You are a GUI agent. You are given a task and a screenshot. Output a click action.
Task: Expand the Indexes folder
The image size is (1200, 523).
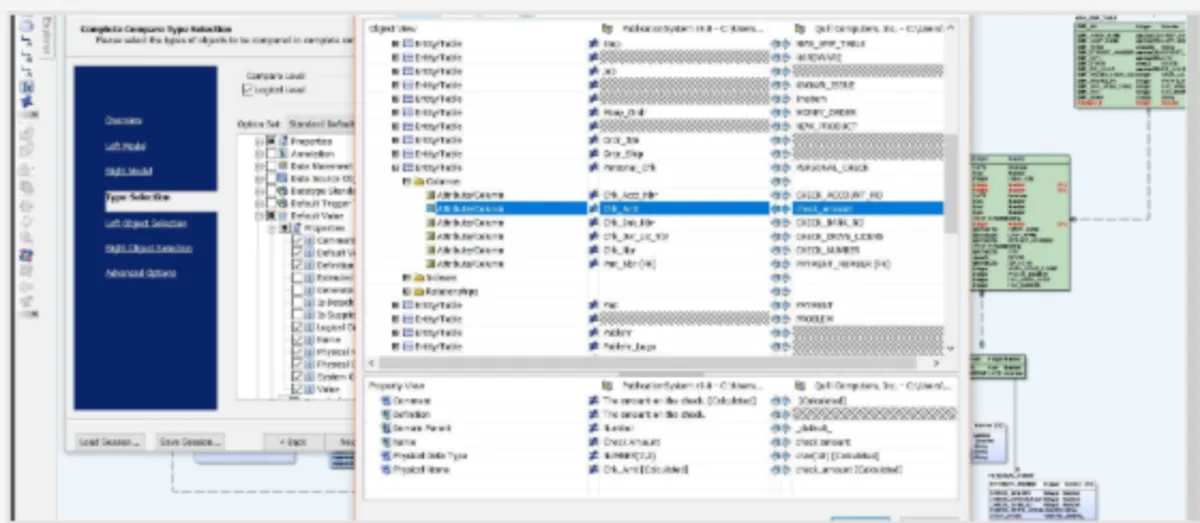pyautogui.click(x=406, y=277)
